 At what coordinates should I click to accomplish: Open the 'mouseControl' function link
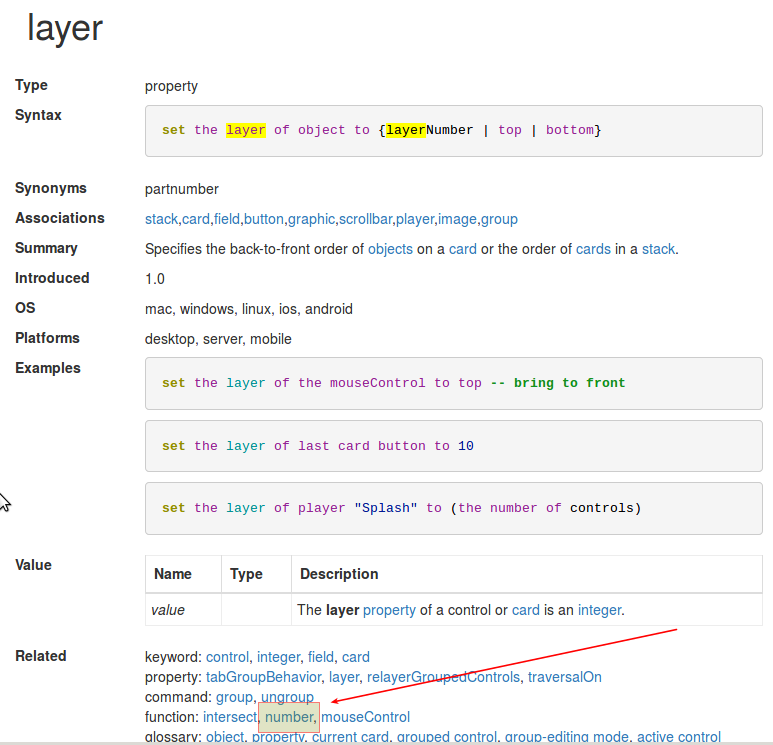click(365, 717)
